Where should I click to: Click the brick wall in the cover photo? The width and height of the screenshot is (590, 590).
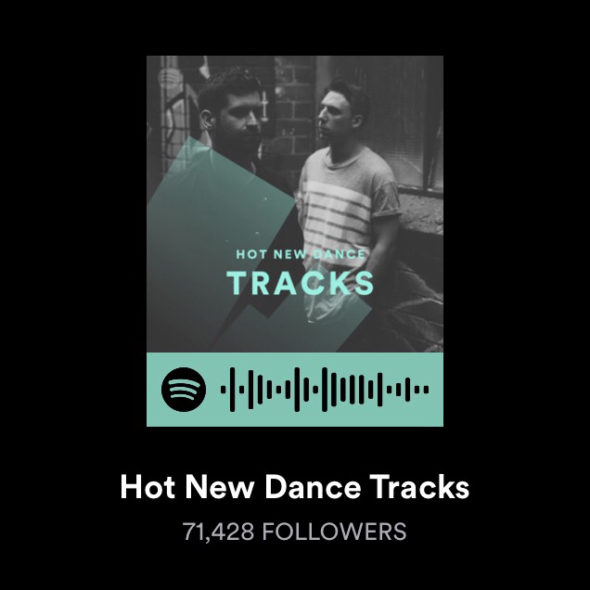295,105
